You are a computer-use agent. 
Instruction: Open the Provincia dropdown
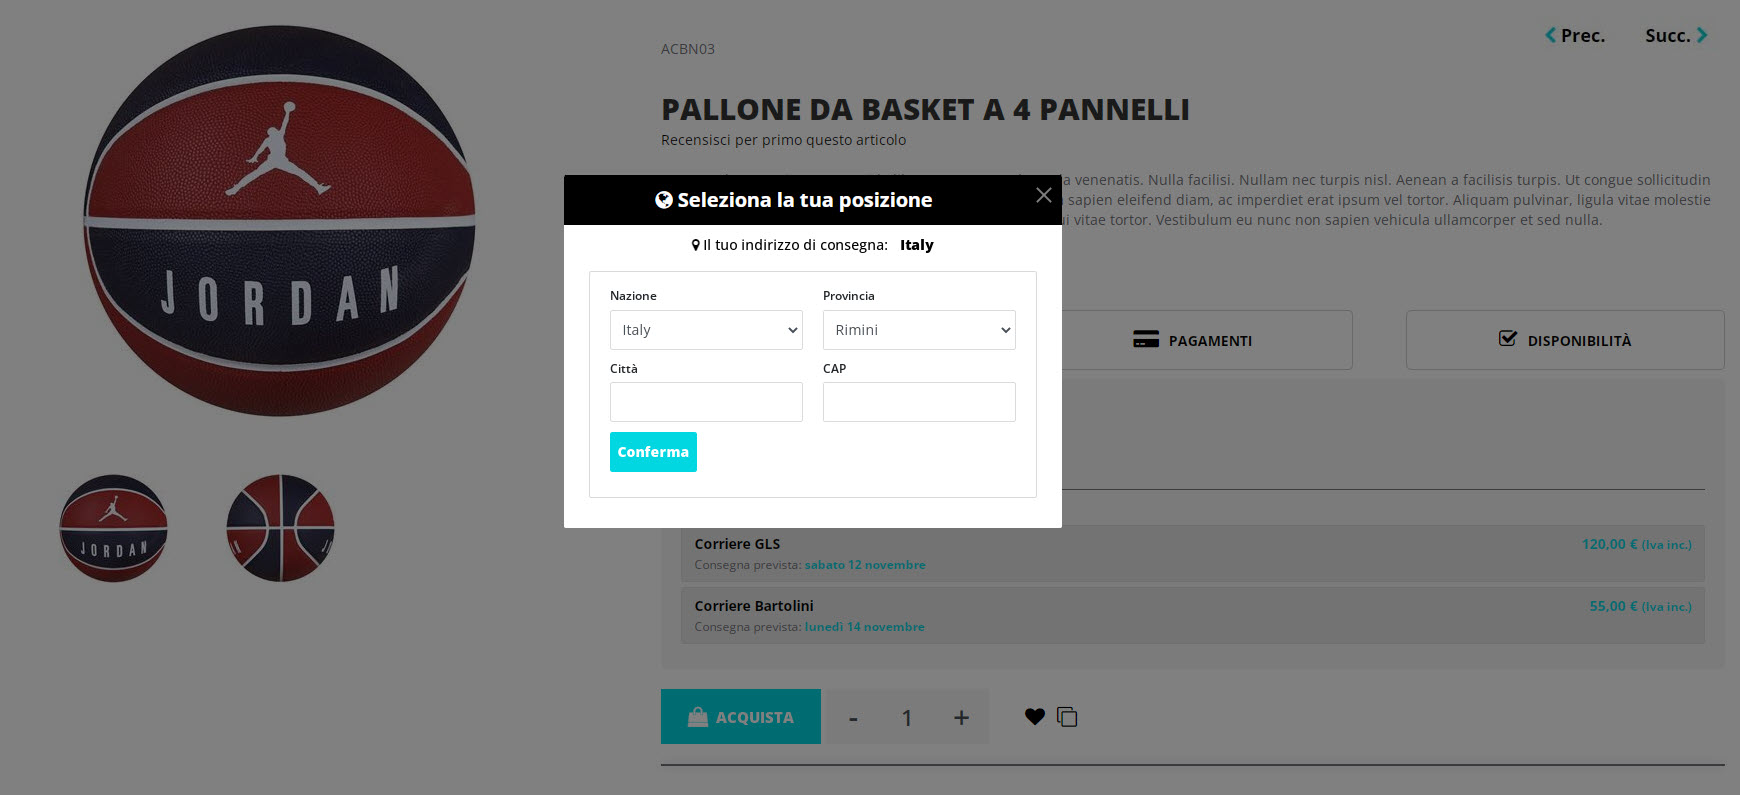(919, 330)
